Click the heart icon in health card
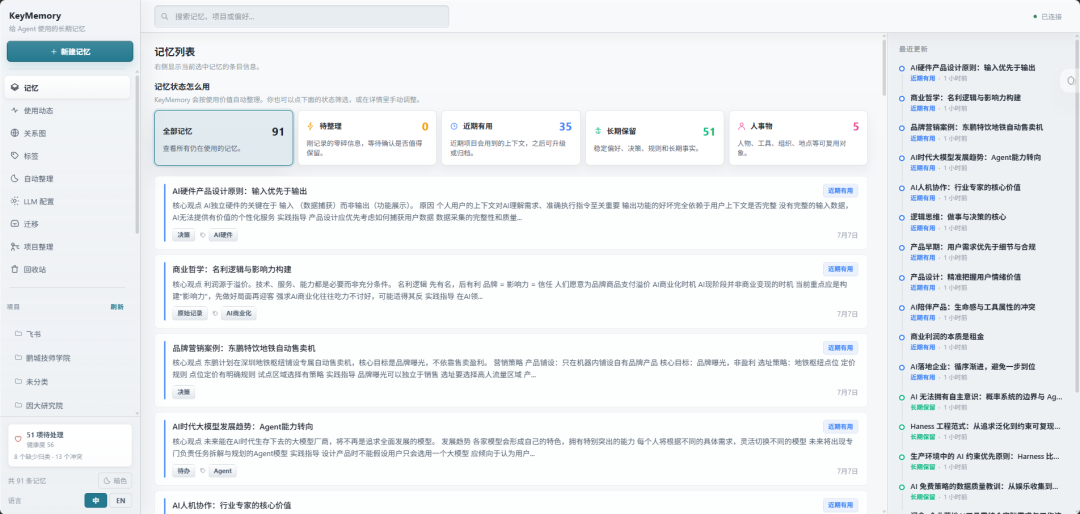The width and height of the screenshot is (1080, 514). click(18, 438)
